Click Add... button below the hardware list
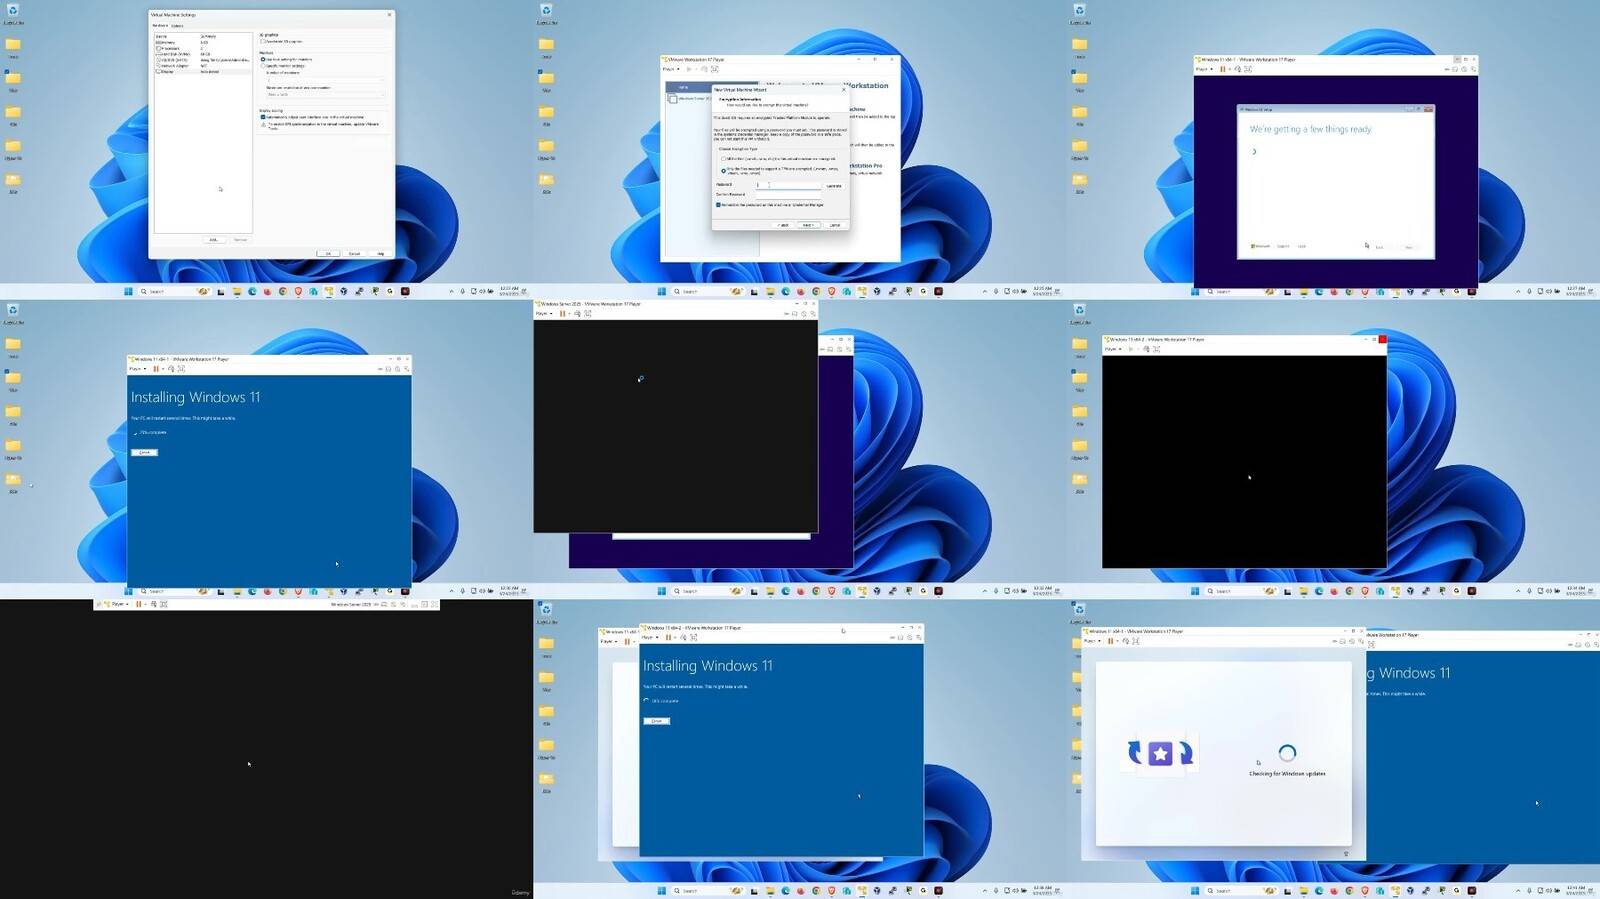The width and height of the screenshot is (1600, 899). 214,240
